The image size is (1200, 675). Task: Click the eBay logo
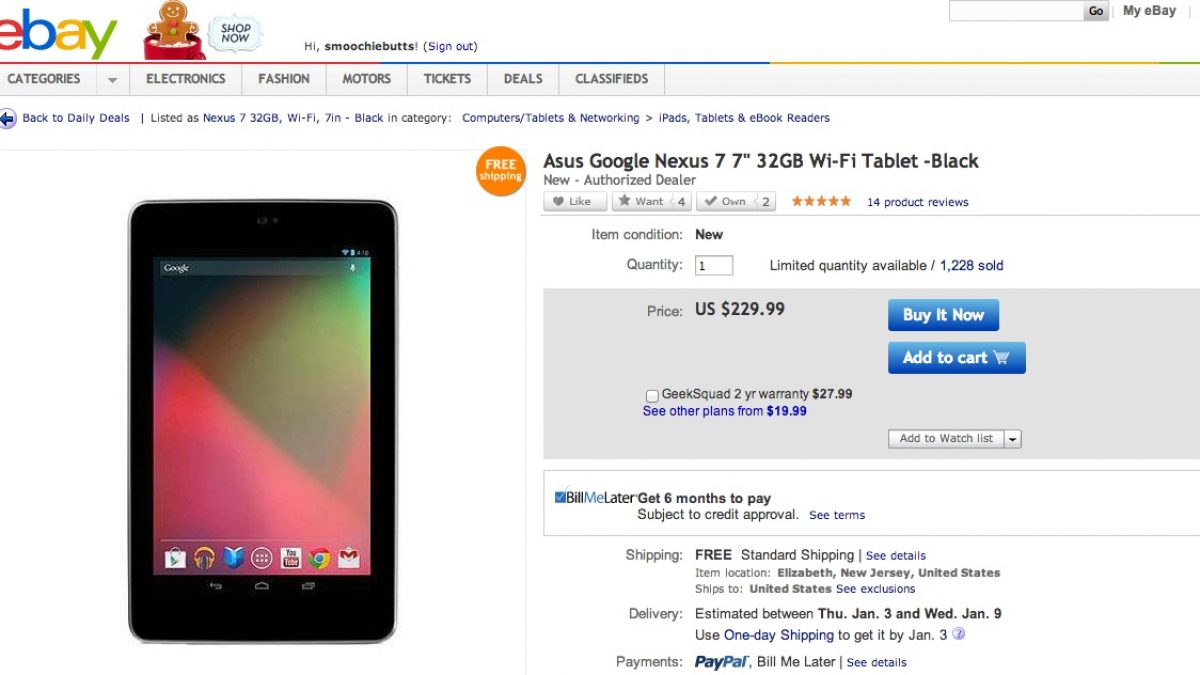(x=55, y=33)
